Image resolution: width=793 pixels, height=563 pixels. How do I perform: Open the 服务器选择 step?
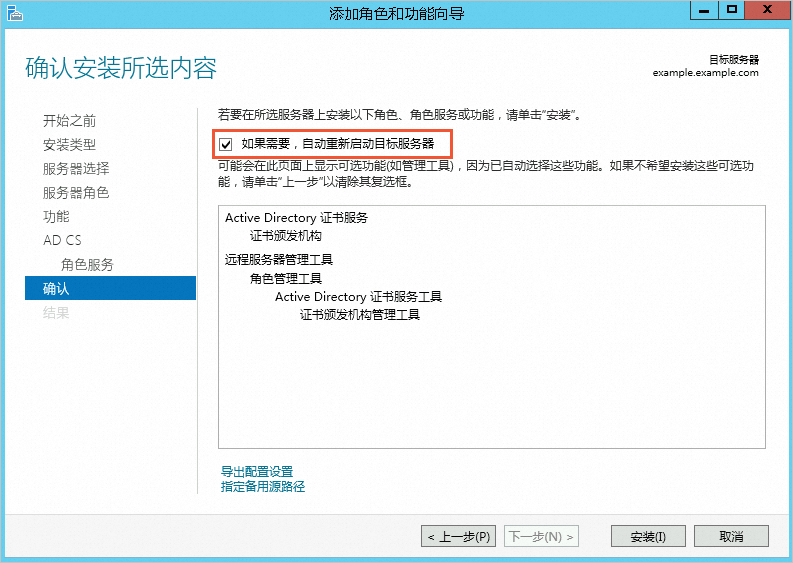76,168
